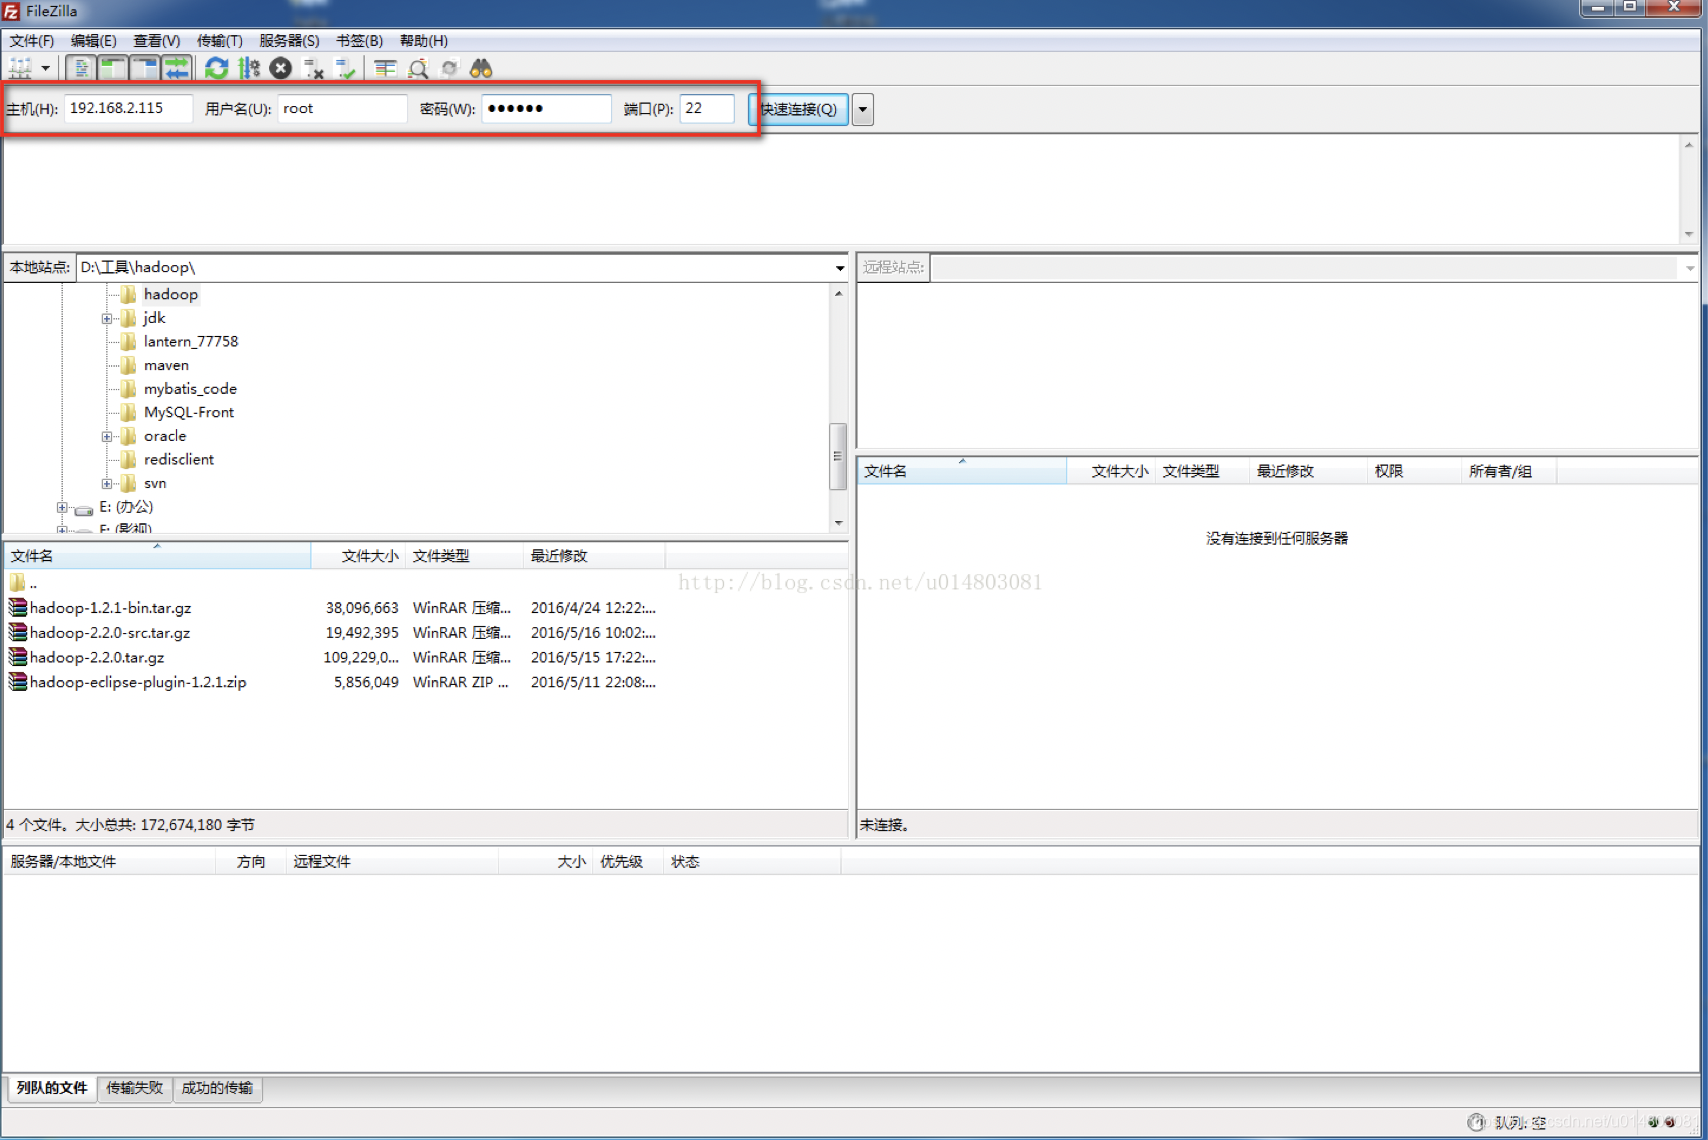Select file hadoop-1.2.1-bin.tar.gz
The height and width of the screenshot is (1140, 1708).
110,607
